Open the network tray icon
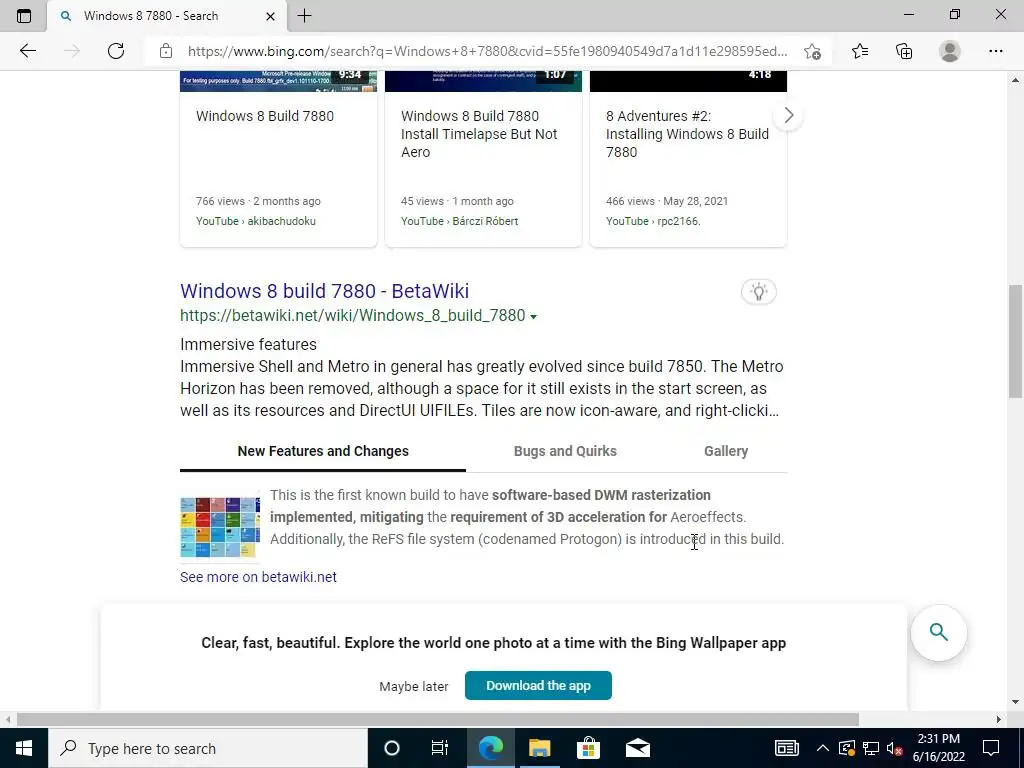 pyautogui.click(x=871, y=748)
